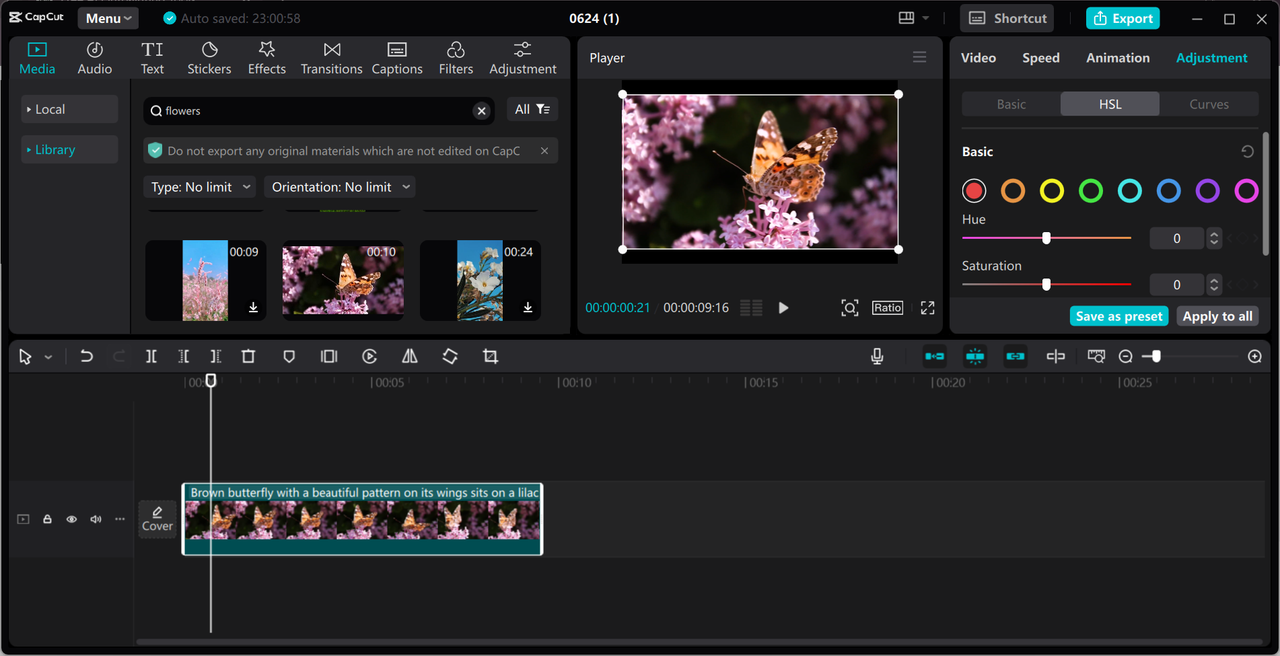The image size is (1280, 656).
Task: Play the video preview
Action: [783, 308]
